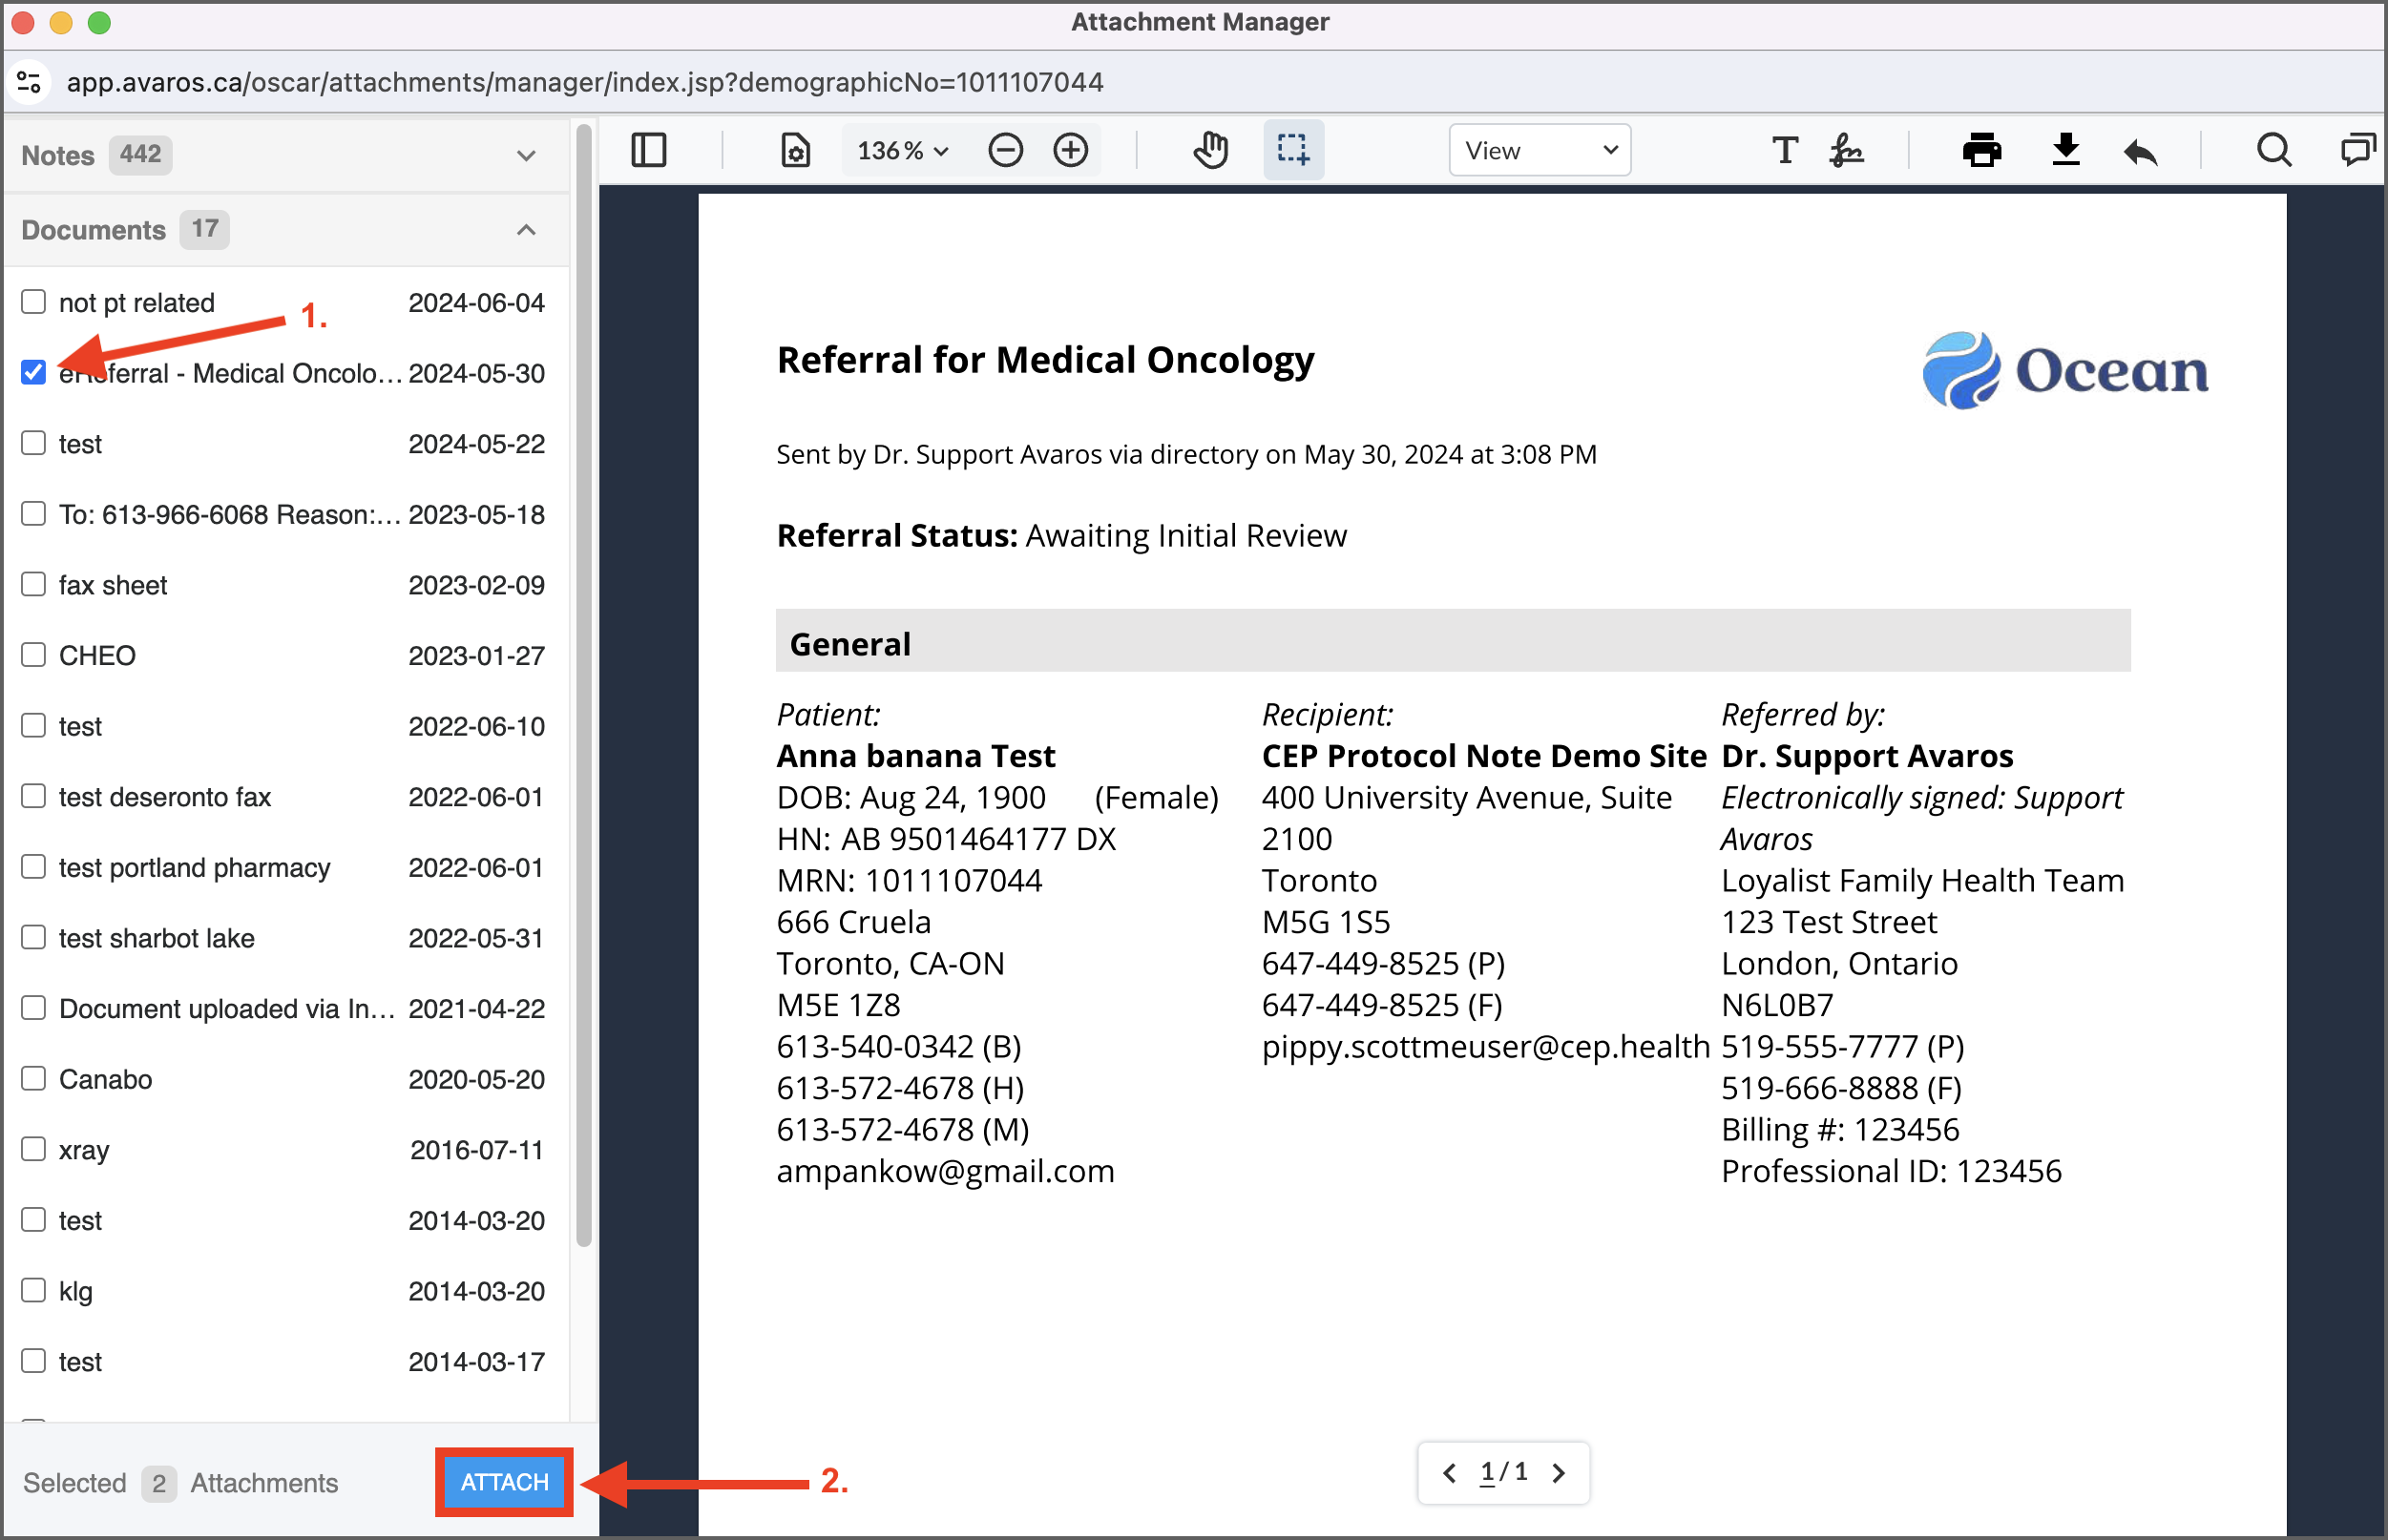The width and height of the screenshot is (2388, 1540).
Task: Click the 'Selected 2 Attachments' counter
Action: (181, 1483)
